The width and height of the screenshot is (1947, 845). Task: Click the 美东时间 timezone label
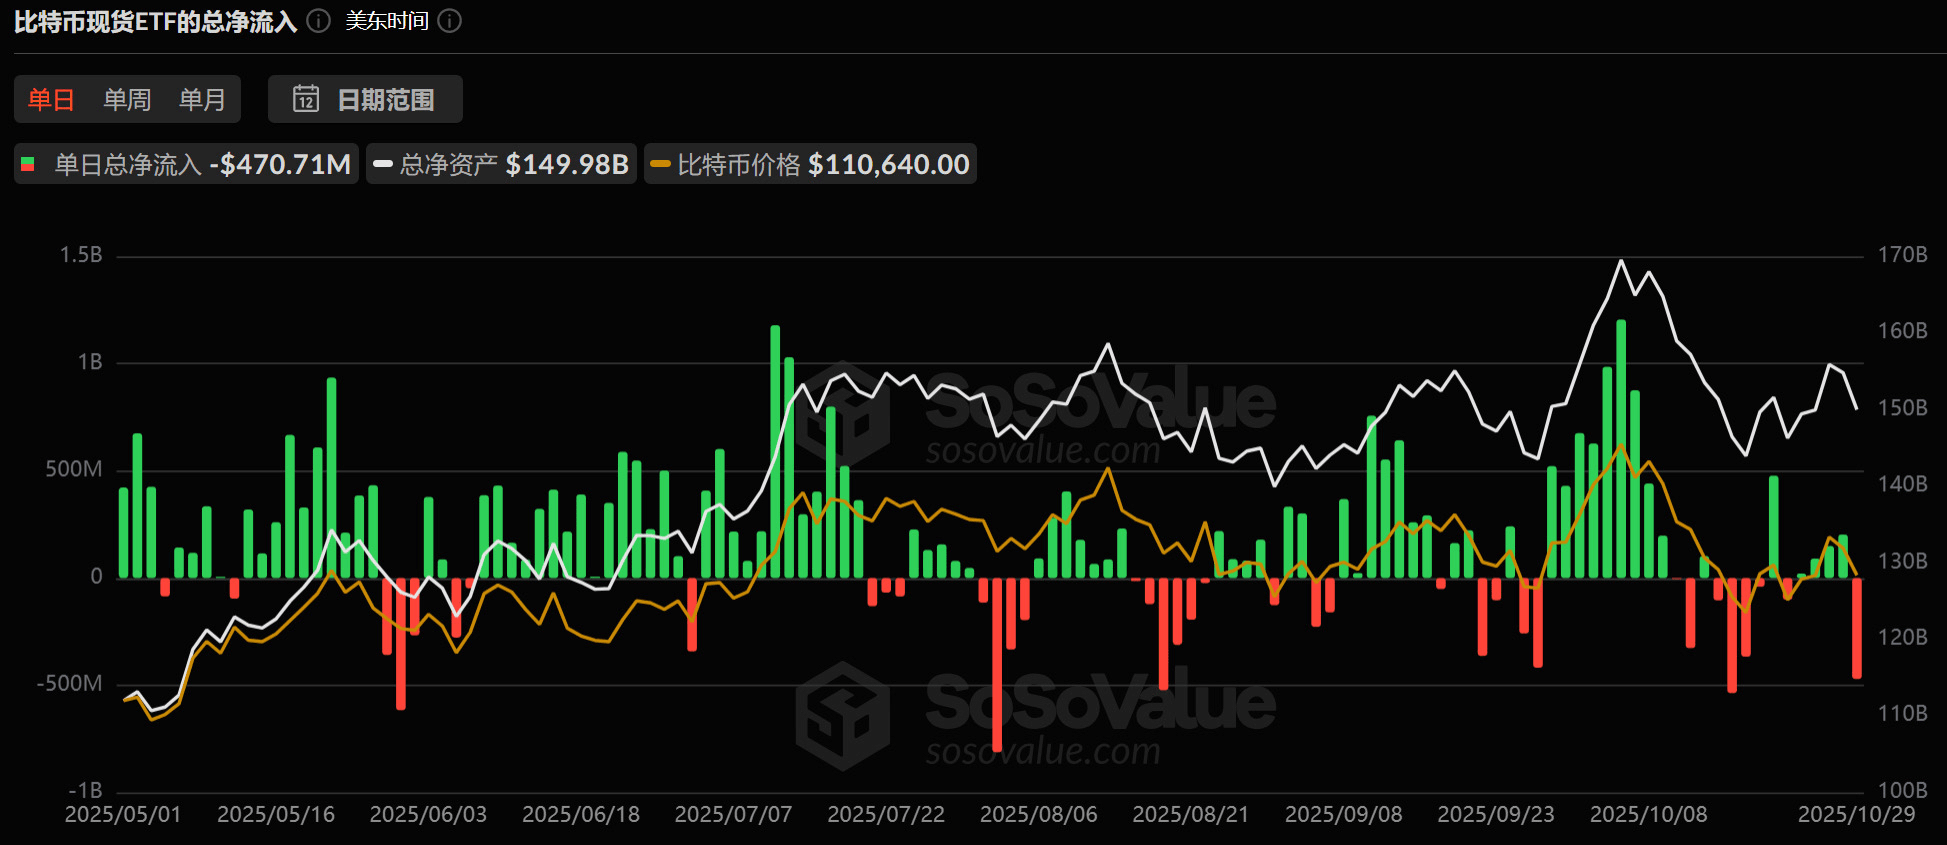387,21
